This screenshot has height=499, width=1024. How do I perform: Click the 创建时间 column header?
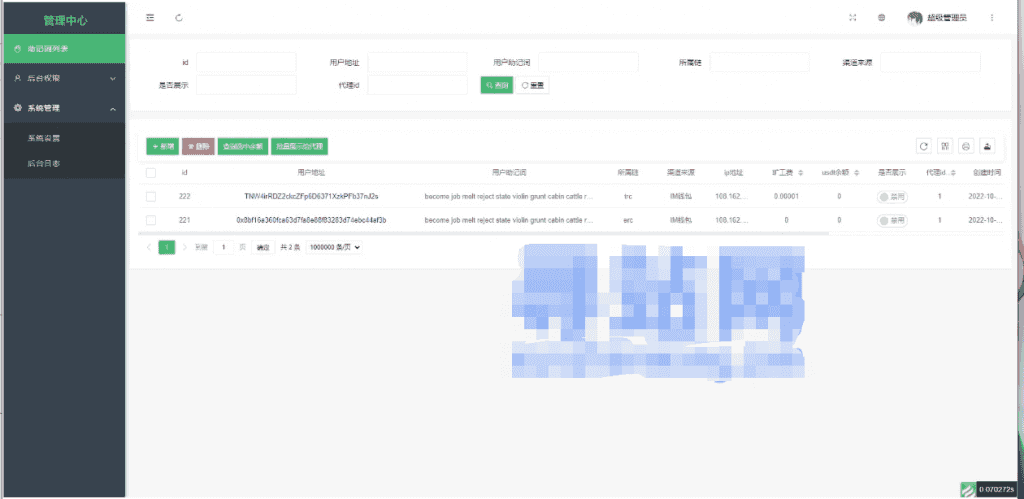[x=985, y=172]
